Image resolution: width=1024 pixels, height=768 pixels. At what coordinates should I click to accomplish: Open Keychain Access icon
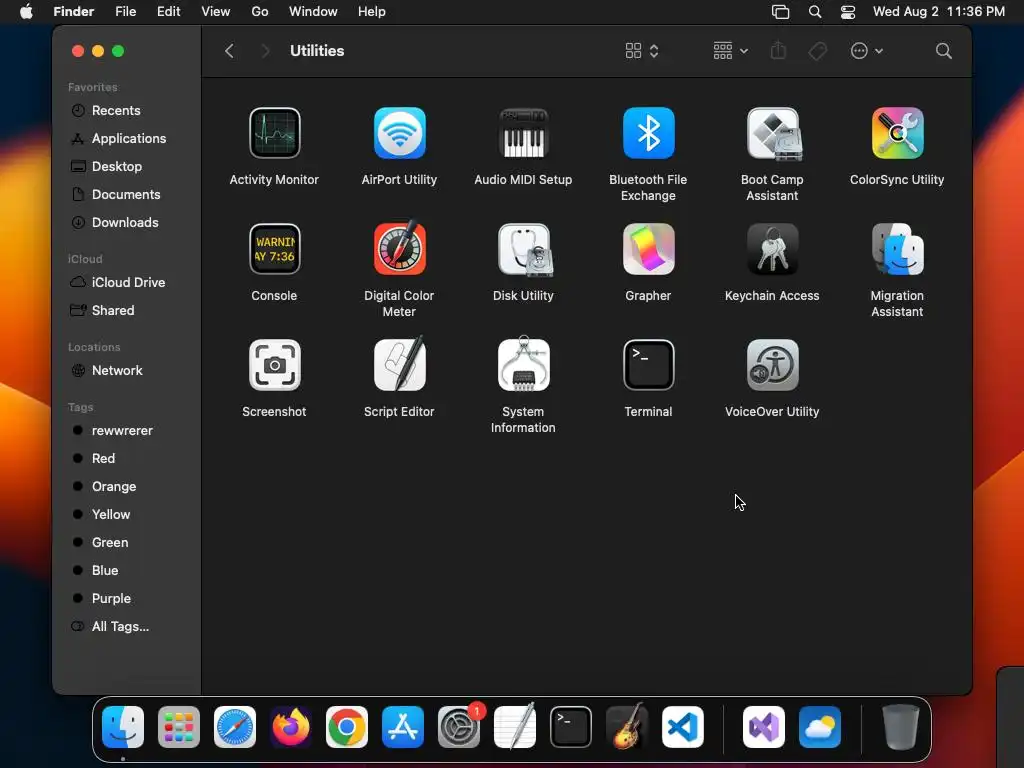click(x=773, y=249)
